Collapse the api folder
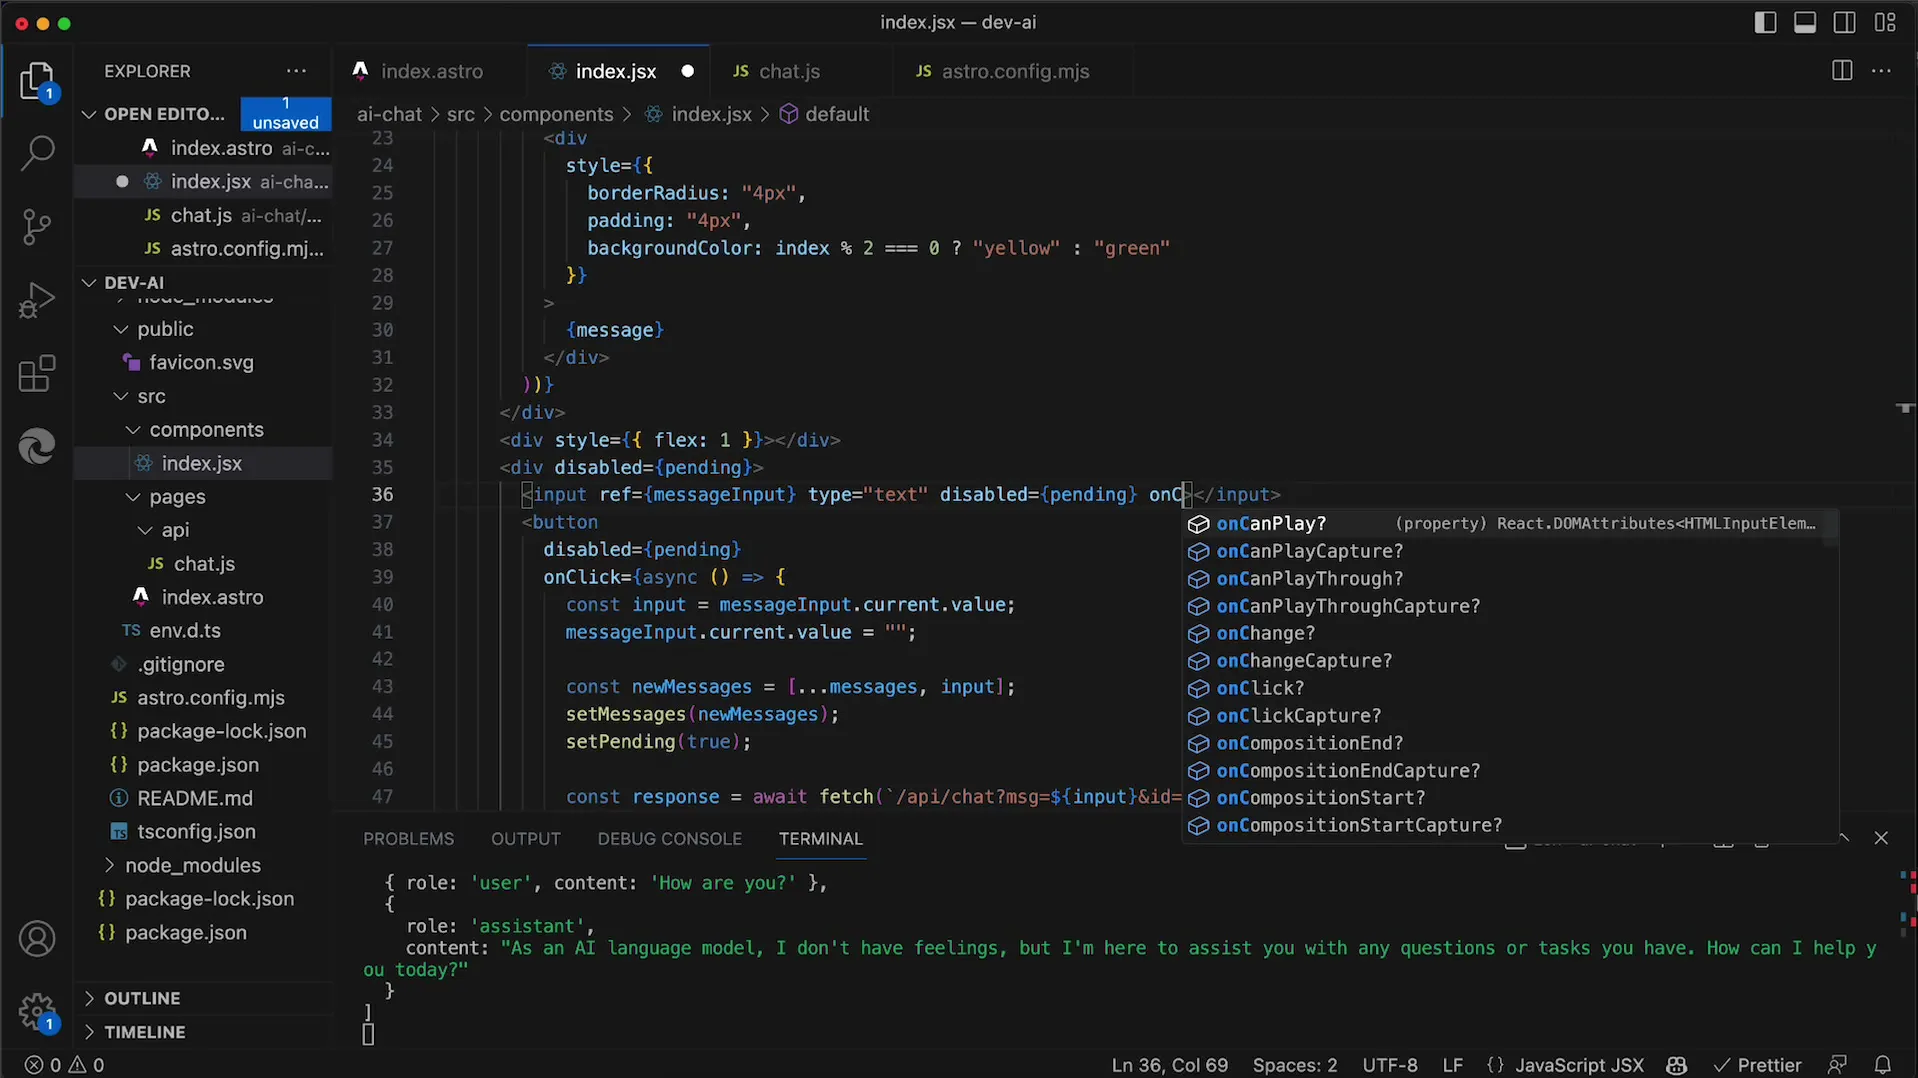The image size is (1918, 1078). (x=145, y=530)
